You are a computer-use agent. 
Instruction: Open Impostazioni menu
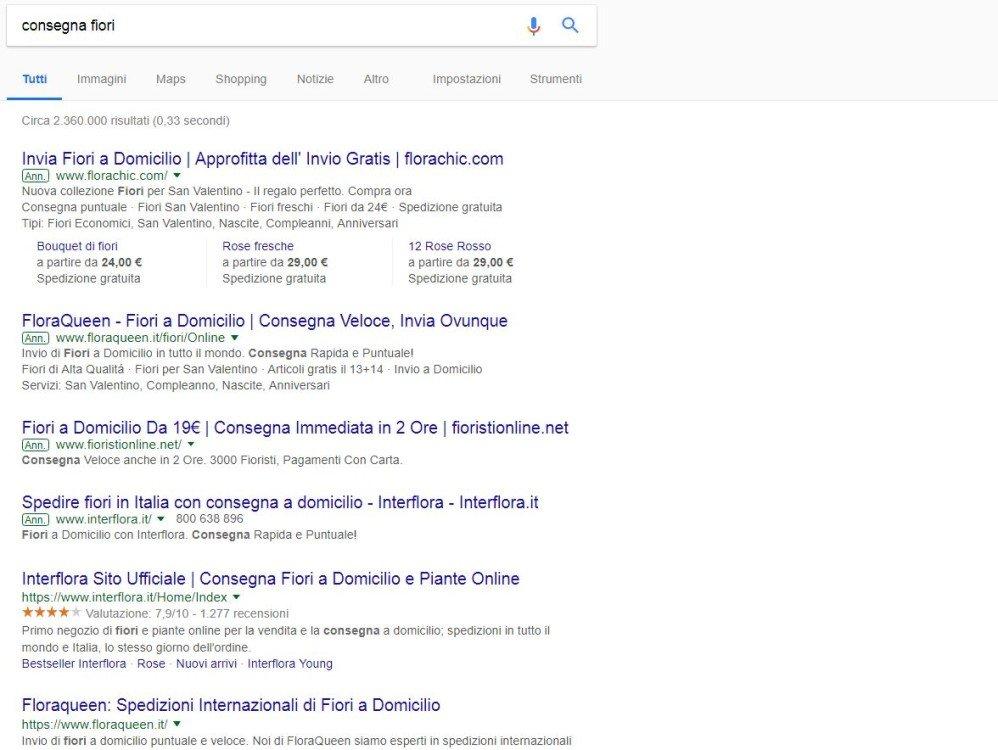coord(467,79)
